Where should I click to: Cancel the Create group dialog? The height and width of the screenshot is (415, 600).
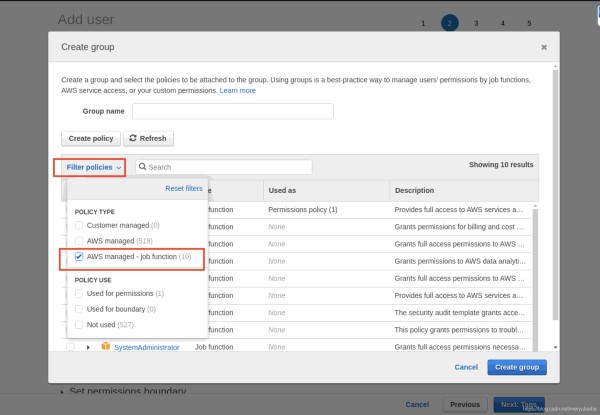coord(466,367)
